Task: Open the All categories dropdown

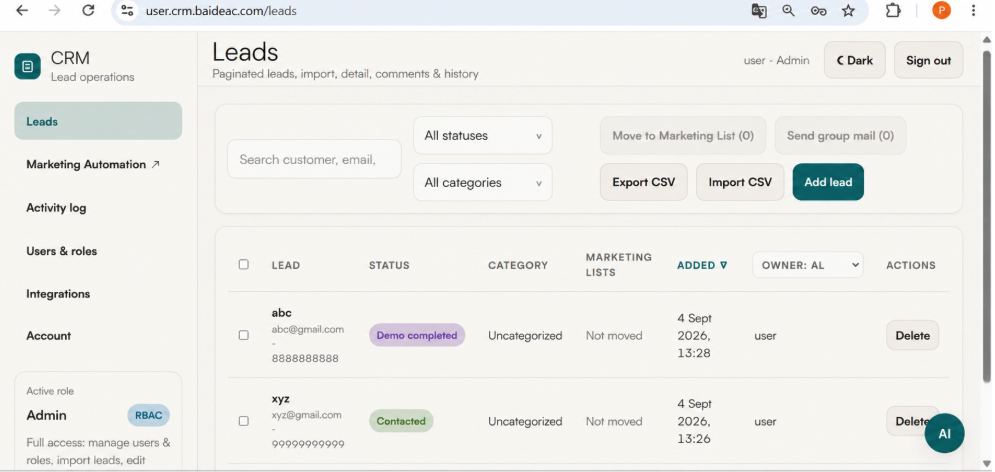Action: coord(483,182)
